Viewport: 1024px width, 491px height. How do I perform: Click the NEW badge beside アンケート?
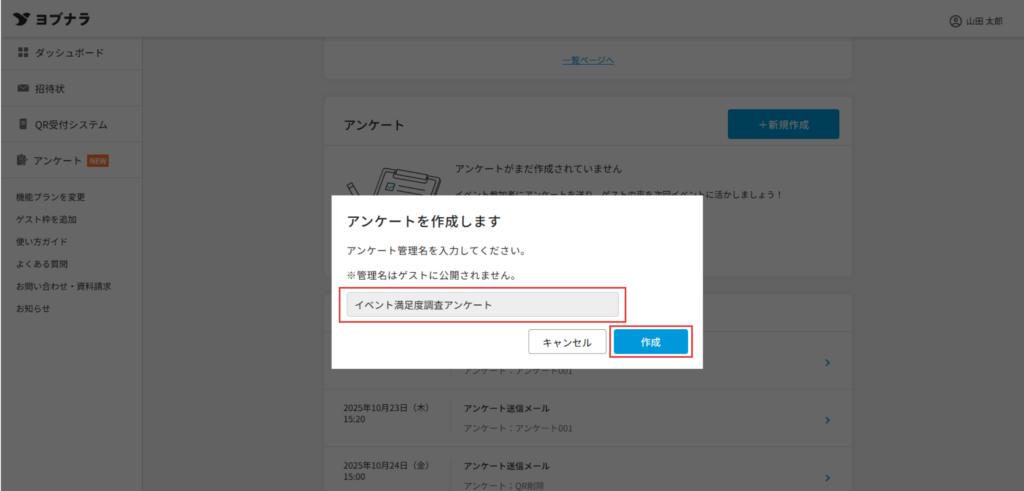click(98, 160)
